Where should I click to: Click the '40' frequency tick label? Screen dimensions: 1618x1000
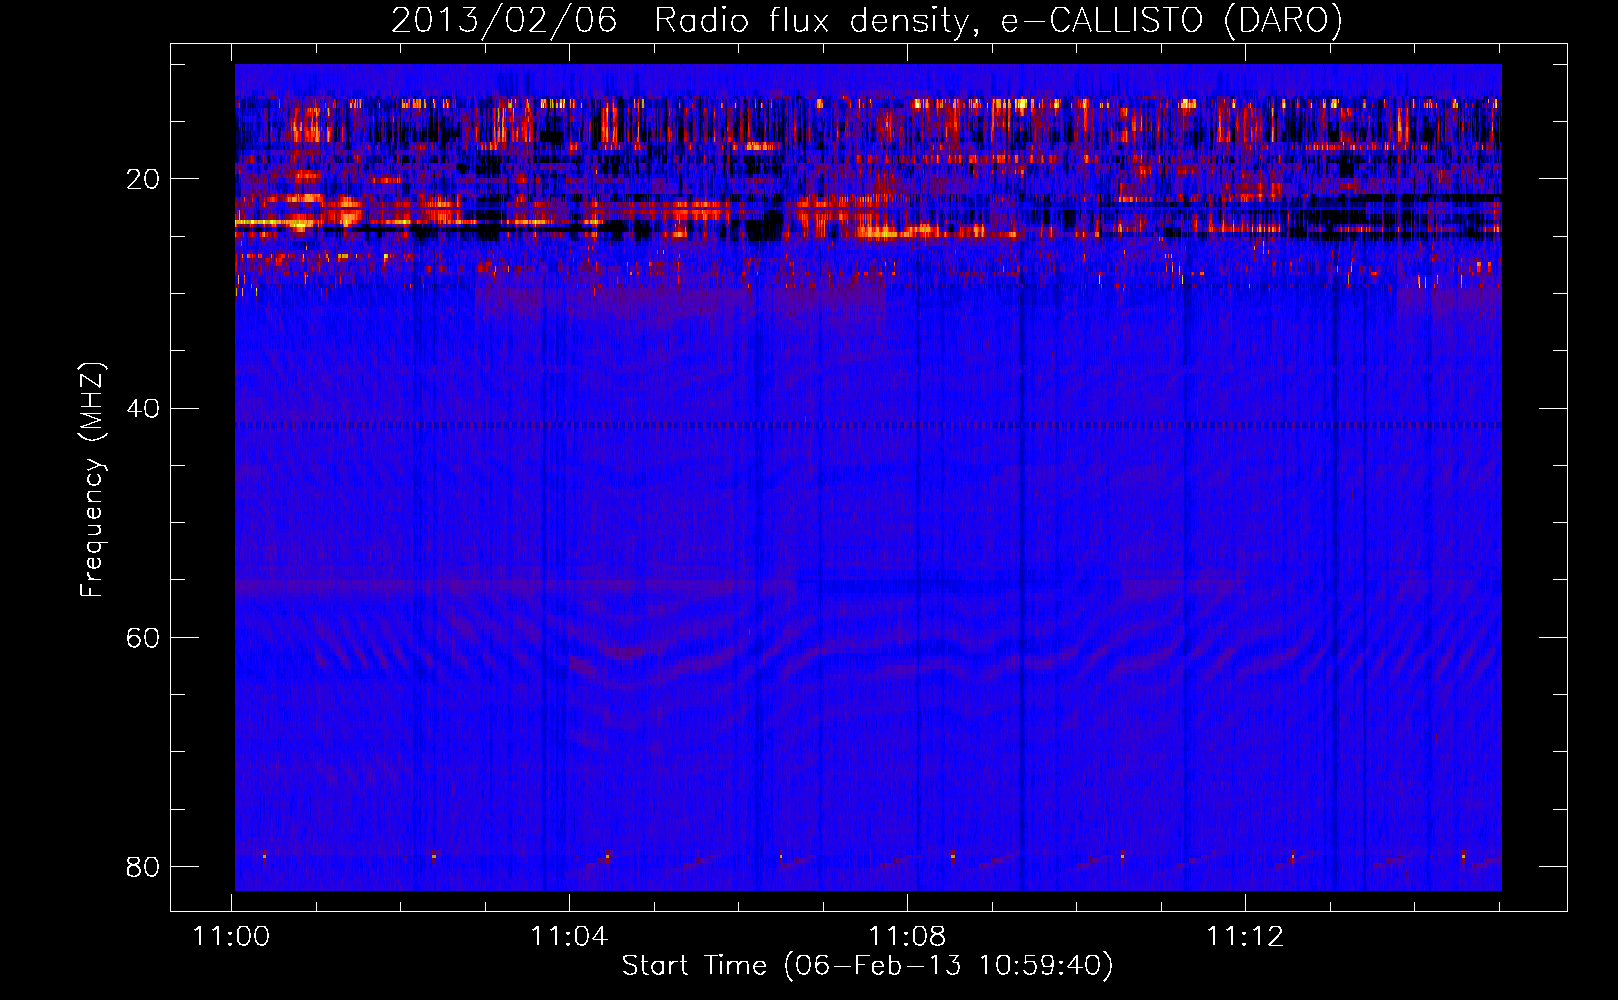click(x=143, y=408)
